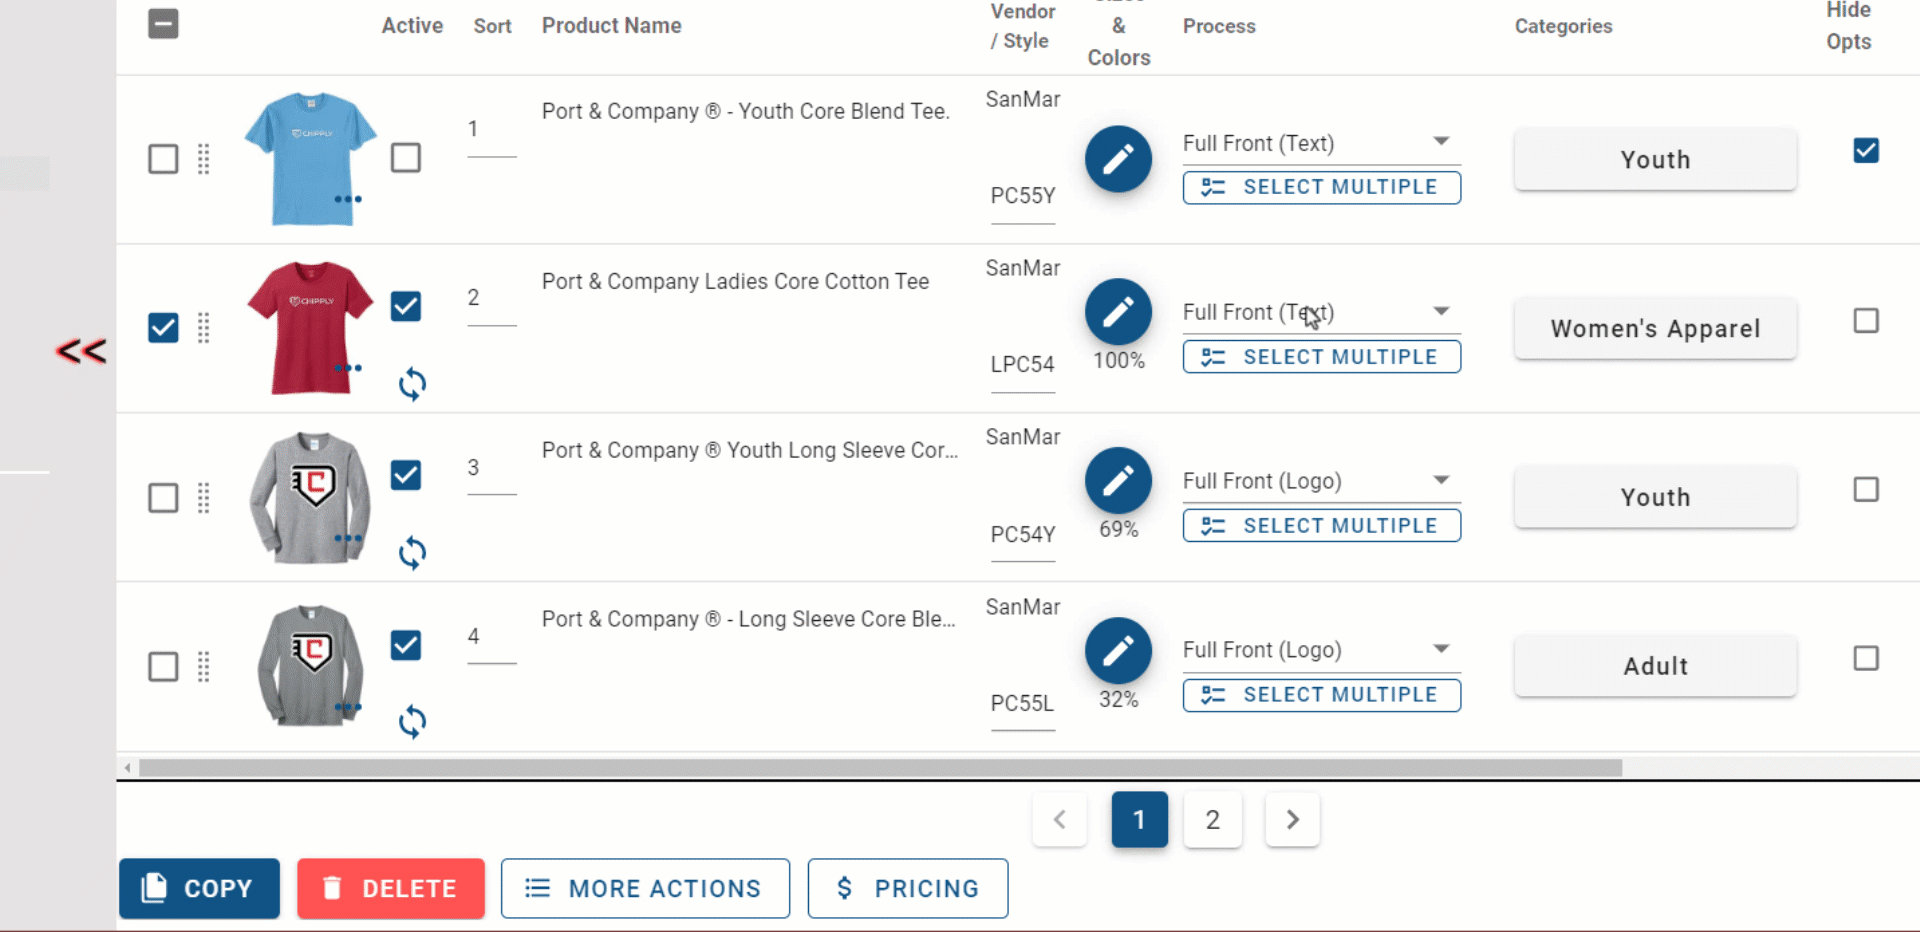Check Hide Opts for Adult row
This screenshot has width=1920, height=932.
pyautogui.click(x=1866, y=659)
